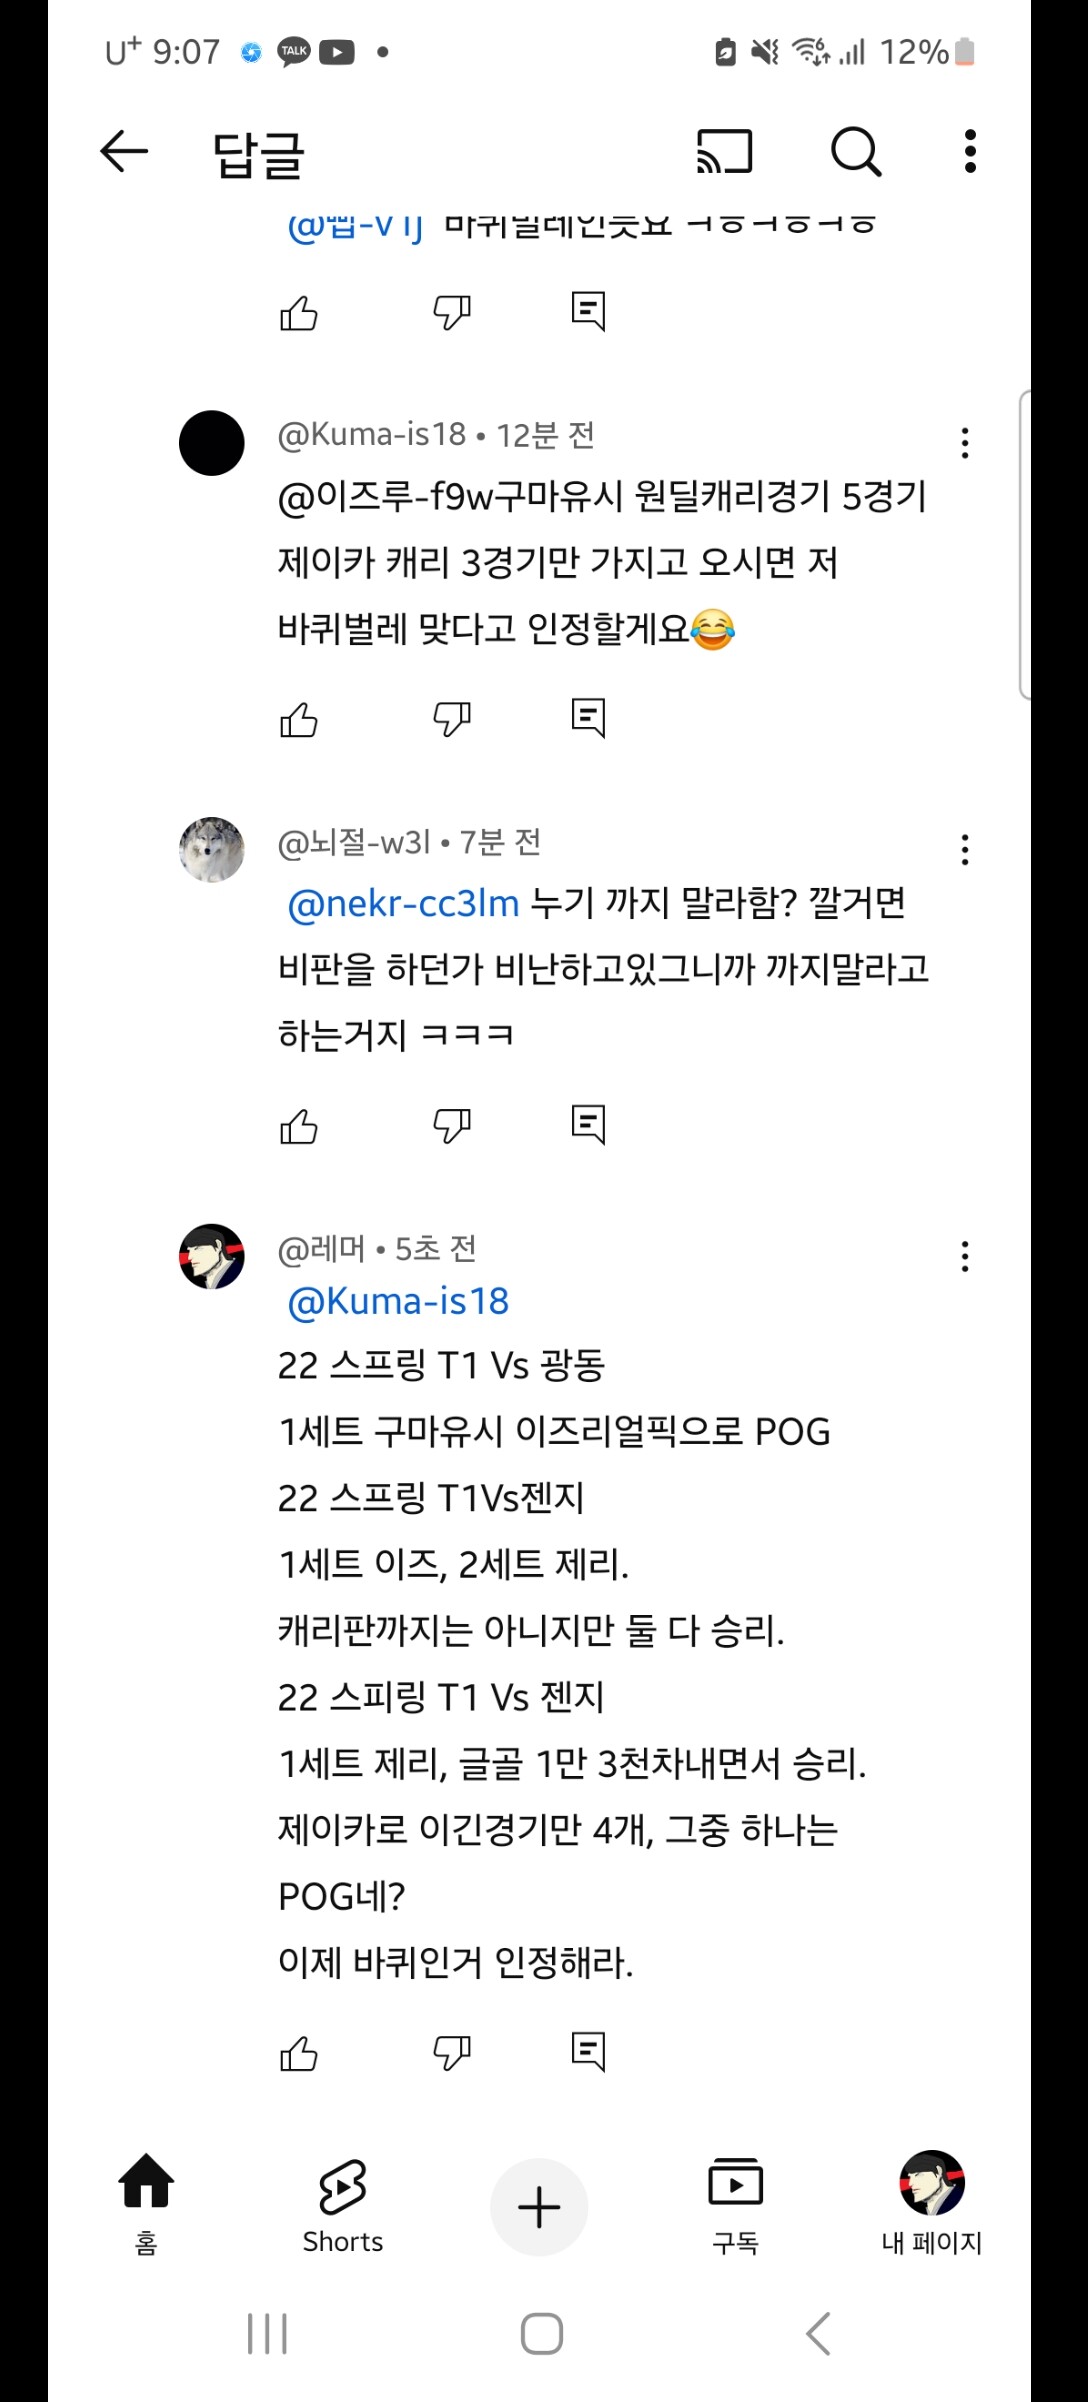1088x2402 pixels.
Task: Reply to the @Kuma-is18 comment
Action: coord(588,718)
